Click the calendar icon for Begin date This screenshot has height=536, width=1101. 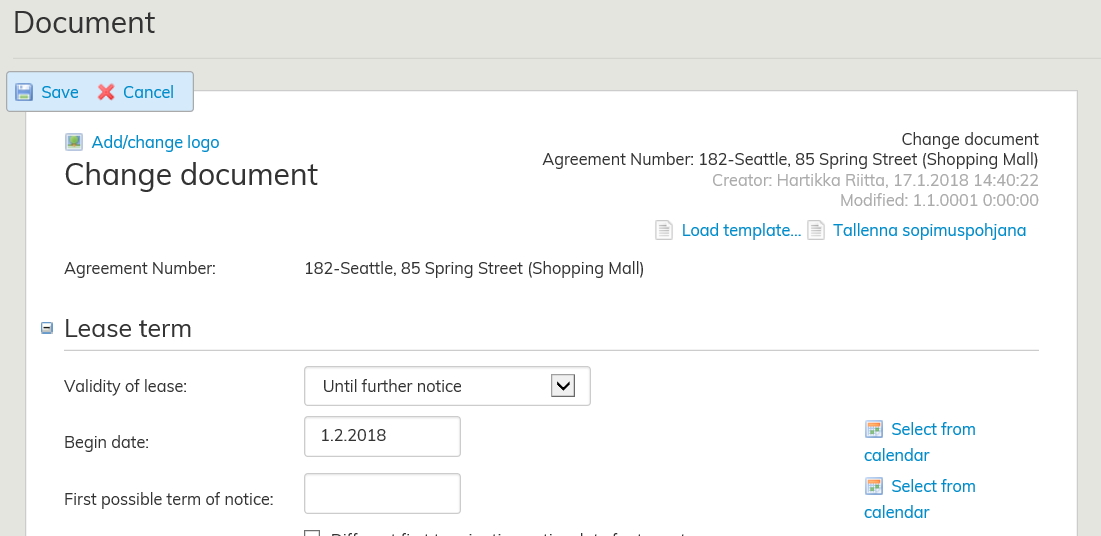coord(874,429)
